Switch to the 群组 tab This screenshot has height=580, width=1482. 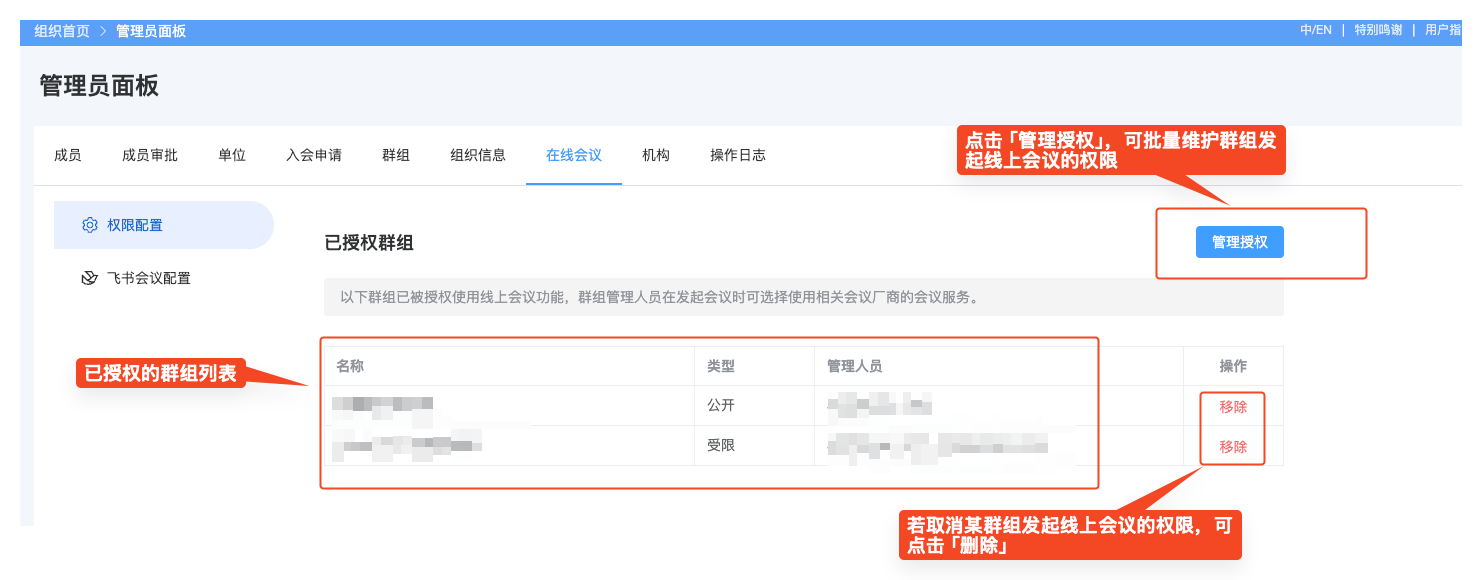[396, 155]
